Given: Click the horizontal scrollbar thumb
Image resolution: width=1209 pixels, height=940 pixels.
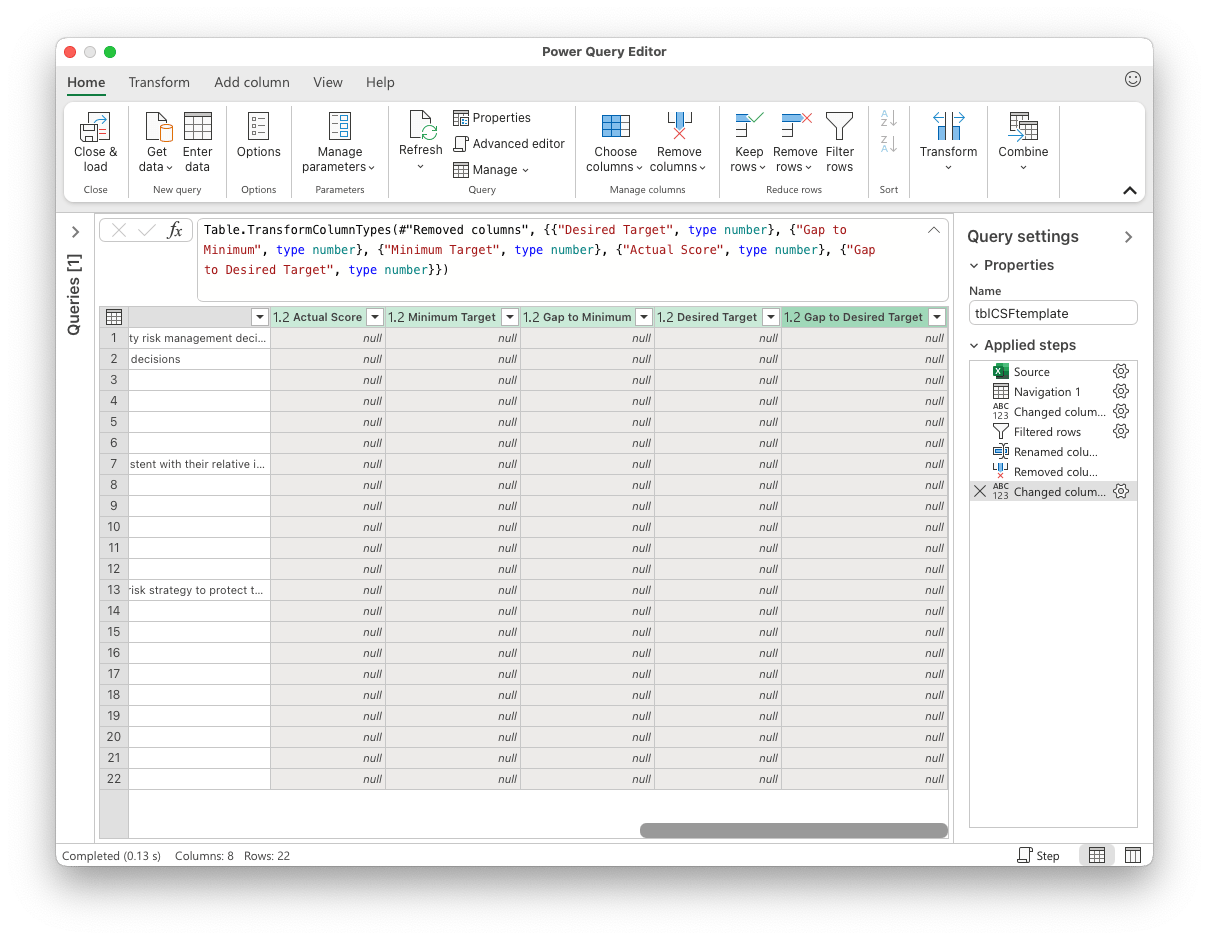Looking at the screenshot, I should click(x=793, y=830).
